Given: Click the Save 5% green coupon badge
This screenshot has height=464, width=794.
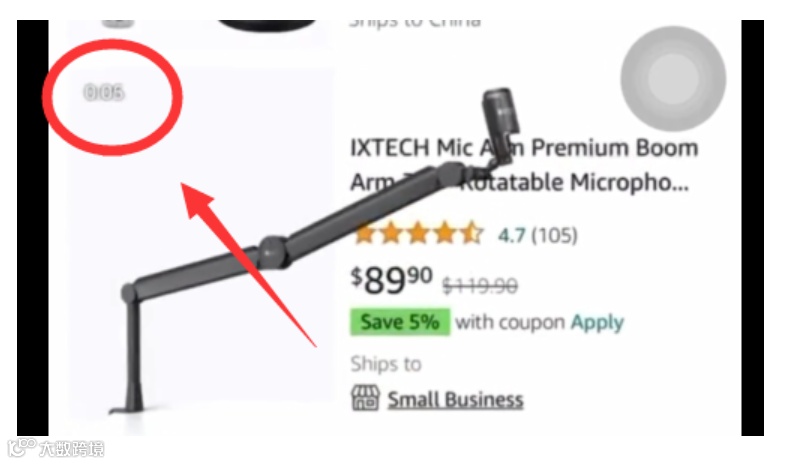Looking at the screenshot, I should tap(400, 322).
